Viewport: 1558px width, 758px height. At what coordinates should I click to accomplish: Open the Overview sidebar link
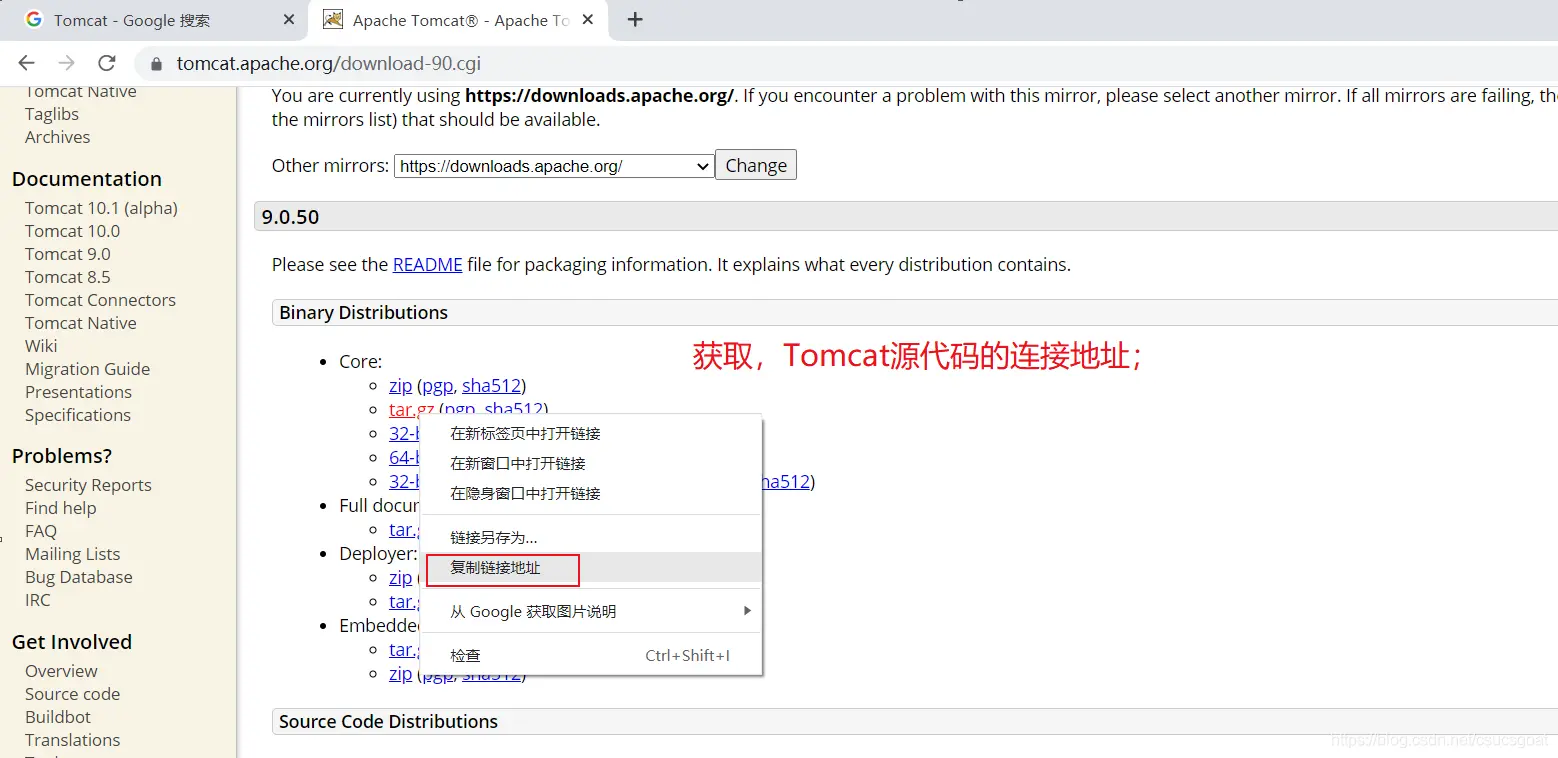pyautogui.click(x=61, y=671)
